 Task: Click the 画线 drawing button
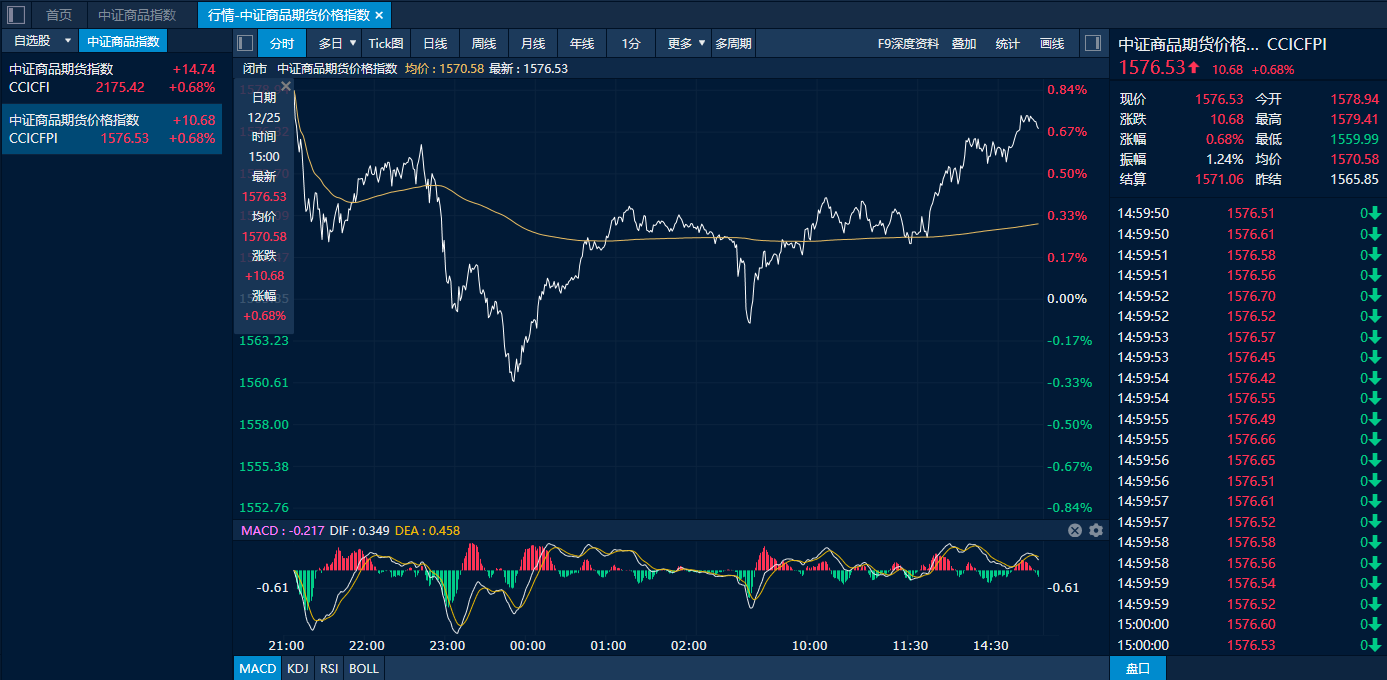pyautogui.click(x=1052, y=43)
